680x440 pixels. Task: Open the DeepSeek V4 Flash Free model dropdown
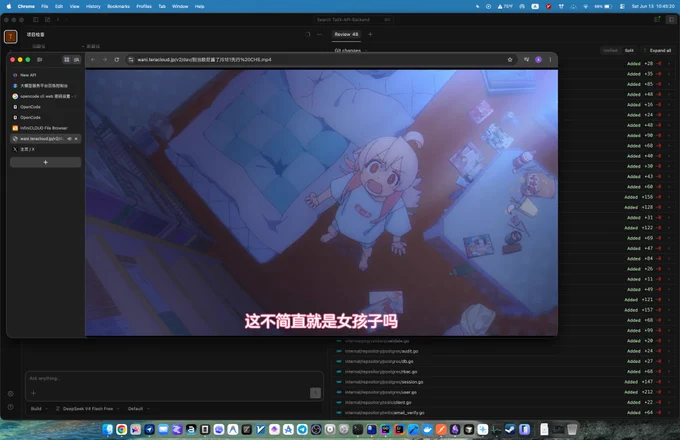(x=88, y=408)
